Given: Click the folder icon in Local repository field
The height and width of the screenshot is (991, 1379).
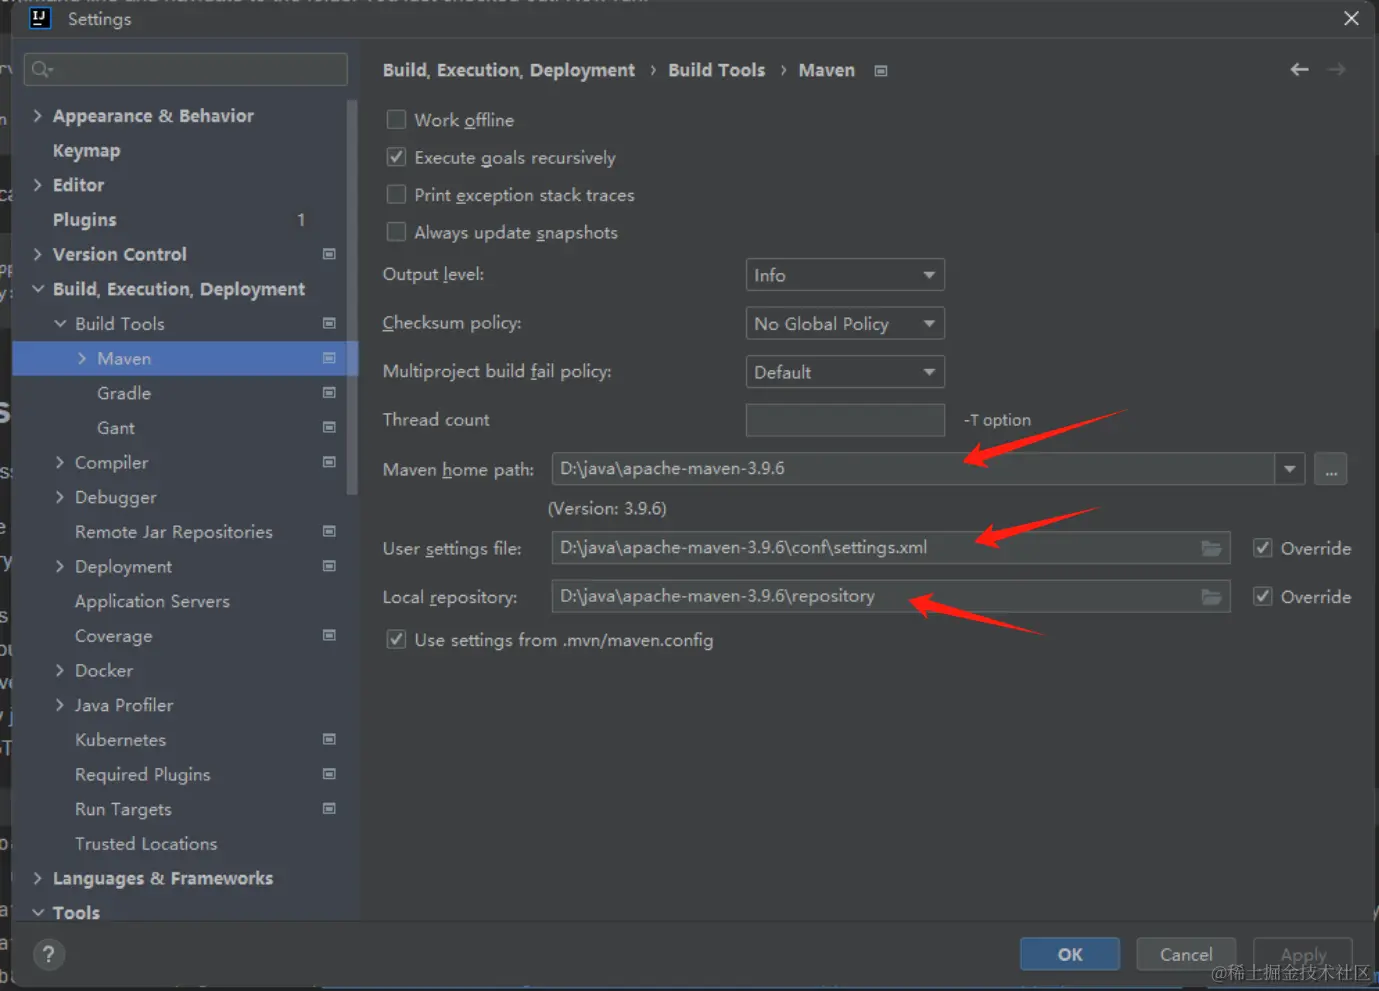Looking at the screenshot, I should (x=1211, y=597).
